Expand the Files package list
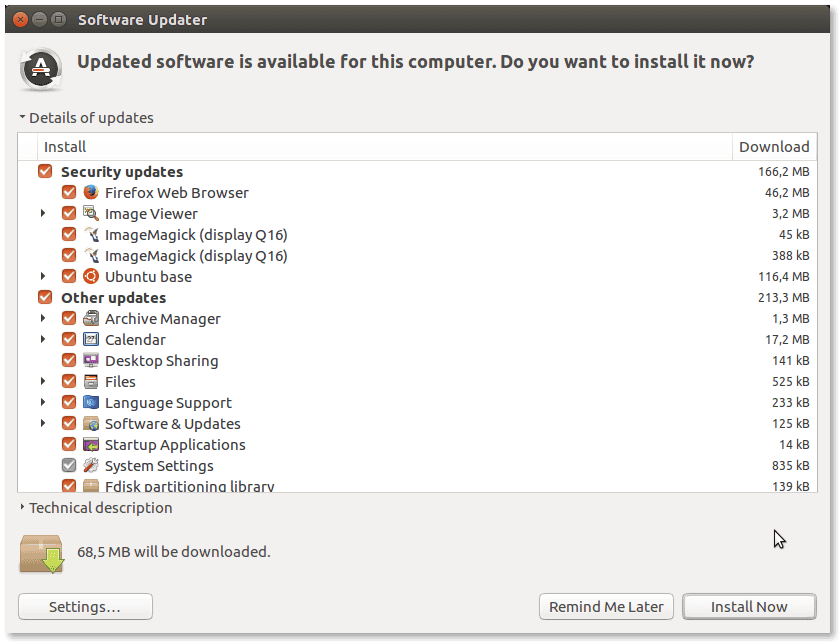The image size is (839, 642). click(43, 381)
